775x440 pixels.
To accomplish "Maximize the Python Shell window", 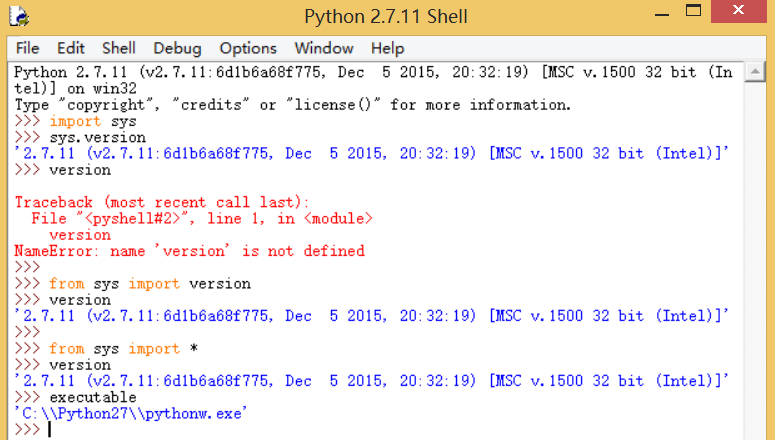I will pyautogui.click(x=693, y=10).
